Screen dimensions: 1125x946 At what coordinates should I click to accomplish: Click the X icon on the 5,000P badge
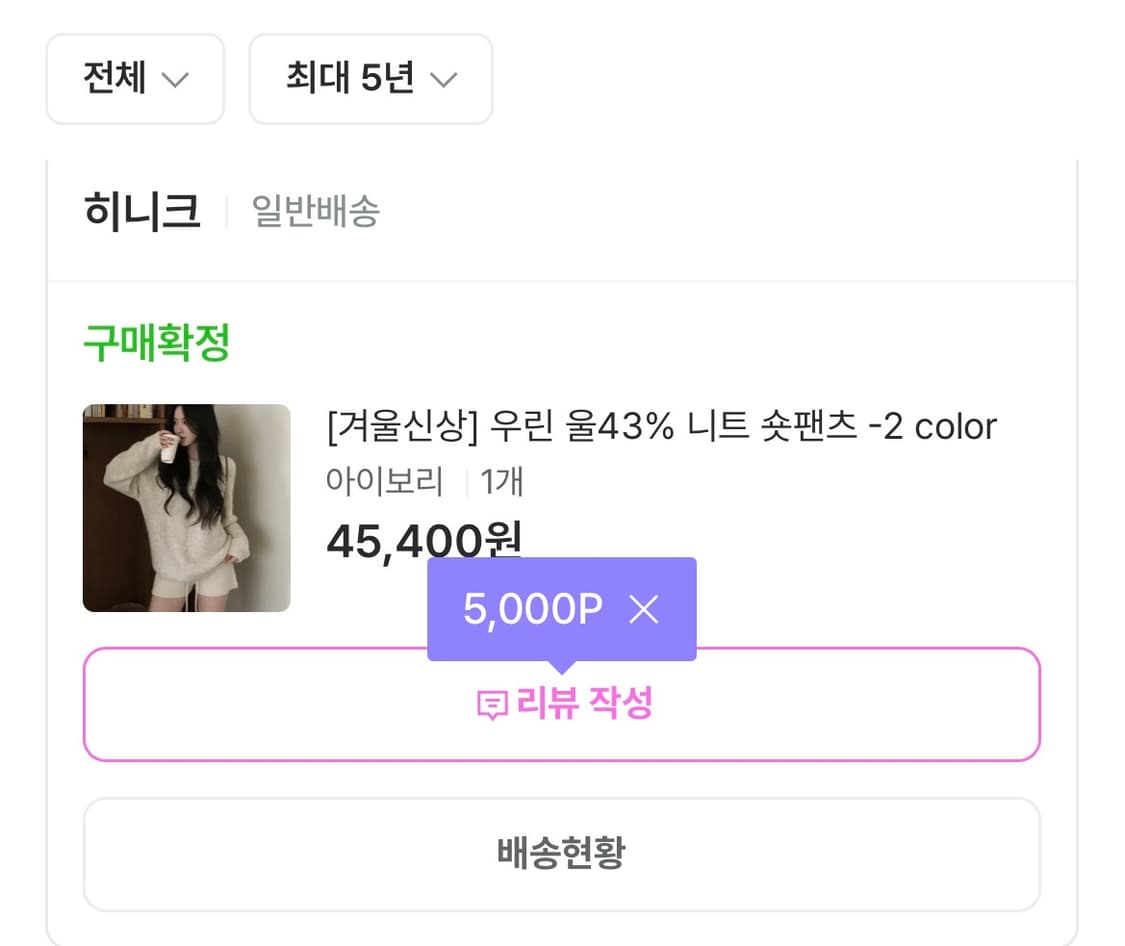coord(645,609)
